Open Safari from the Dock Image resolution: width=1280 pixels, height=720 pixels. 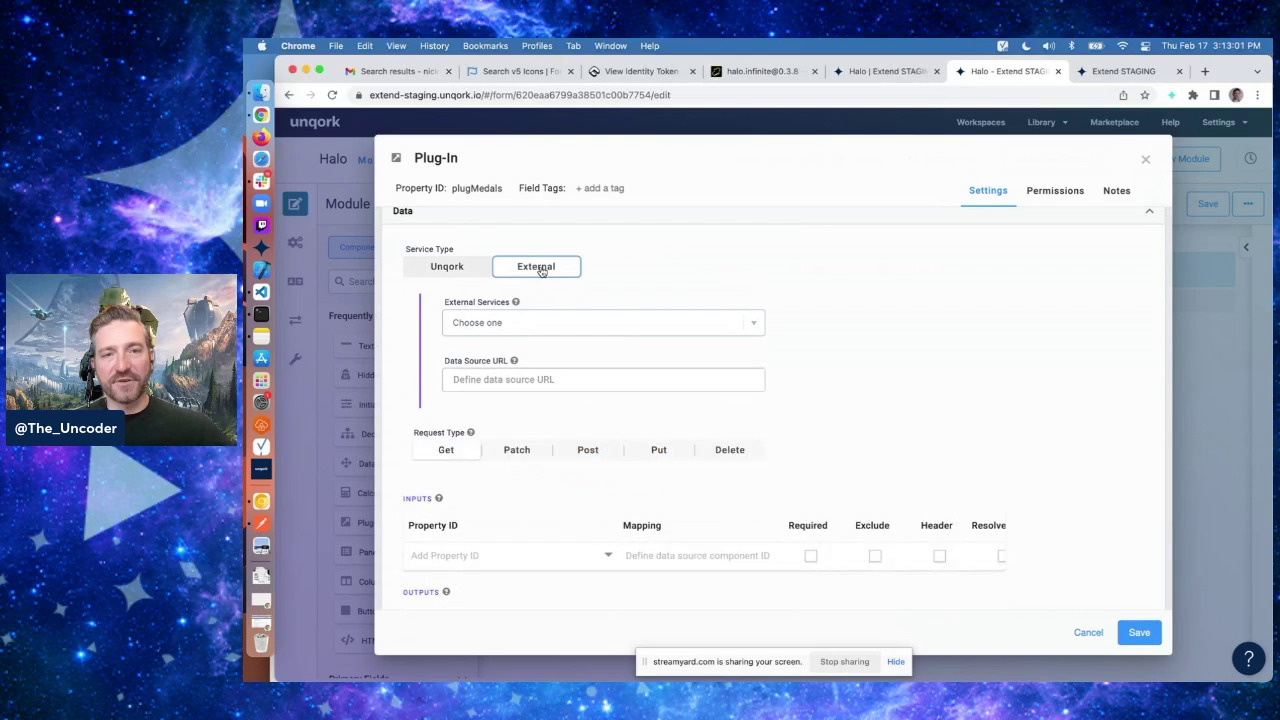coord(261,159)
